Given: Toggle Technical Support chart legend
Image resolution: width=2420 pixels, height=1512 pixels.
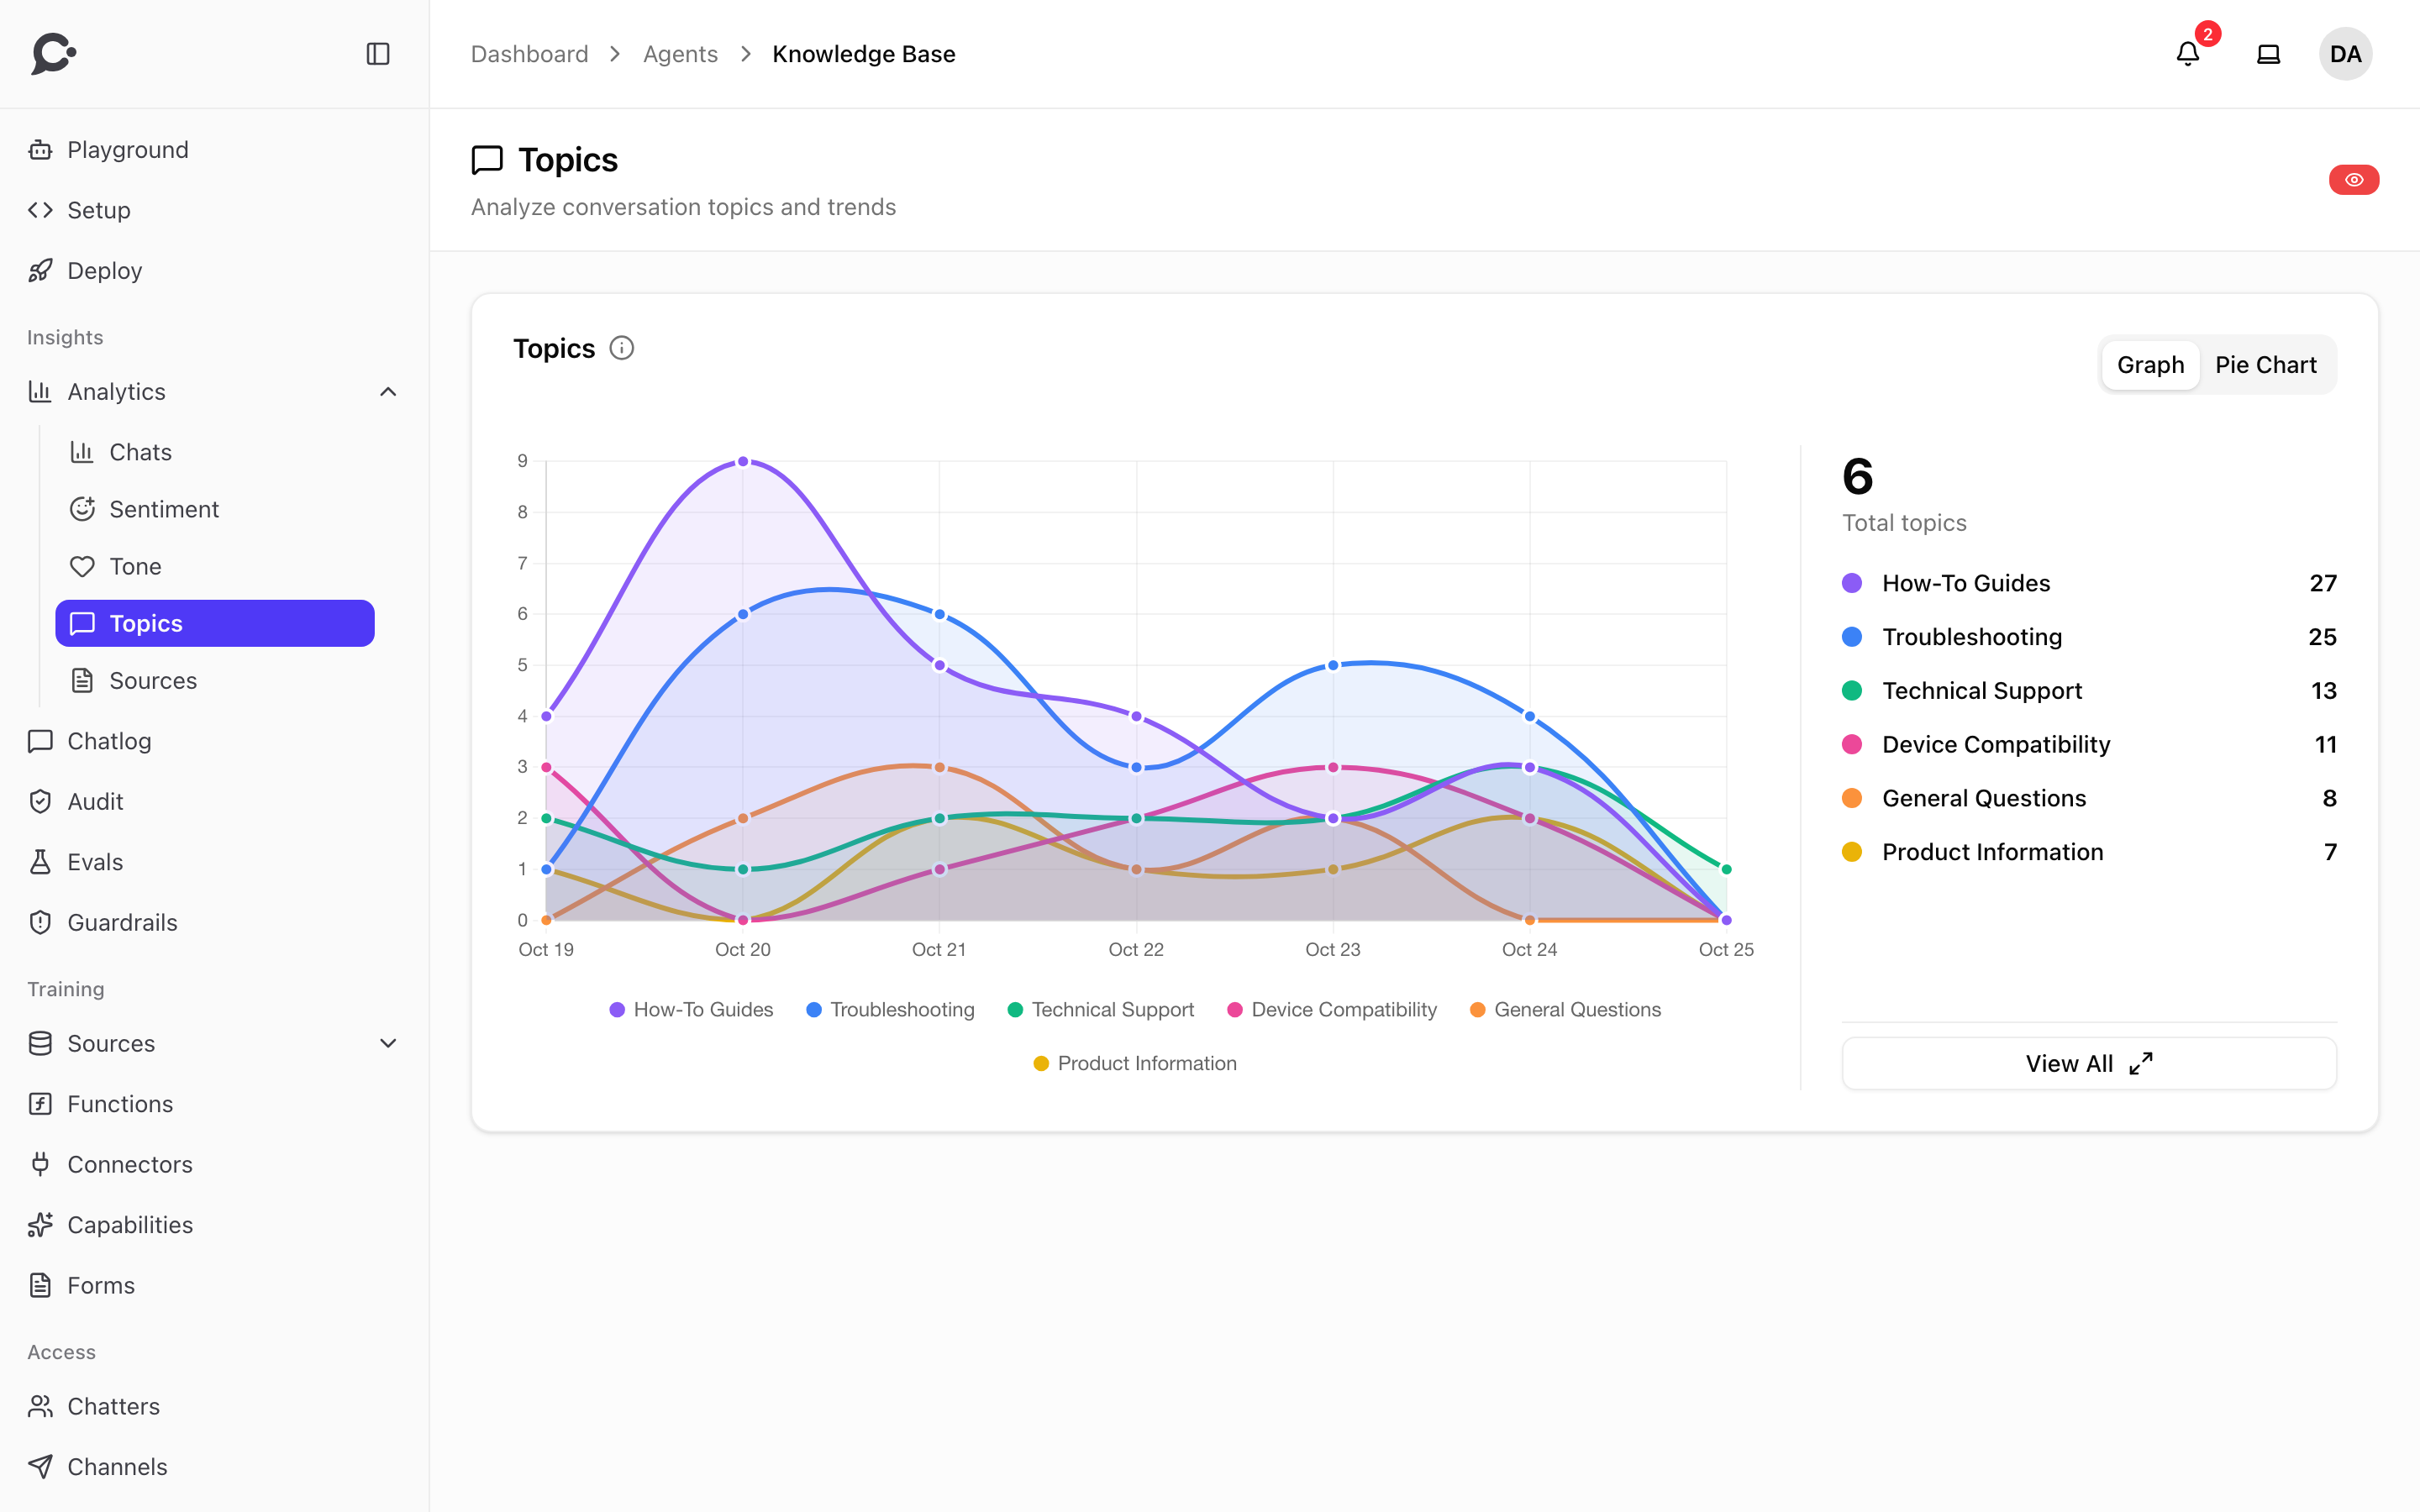Looking at the screenshot, I should pyautogui.click(x=1101, y=1010).
